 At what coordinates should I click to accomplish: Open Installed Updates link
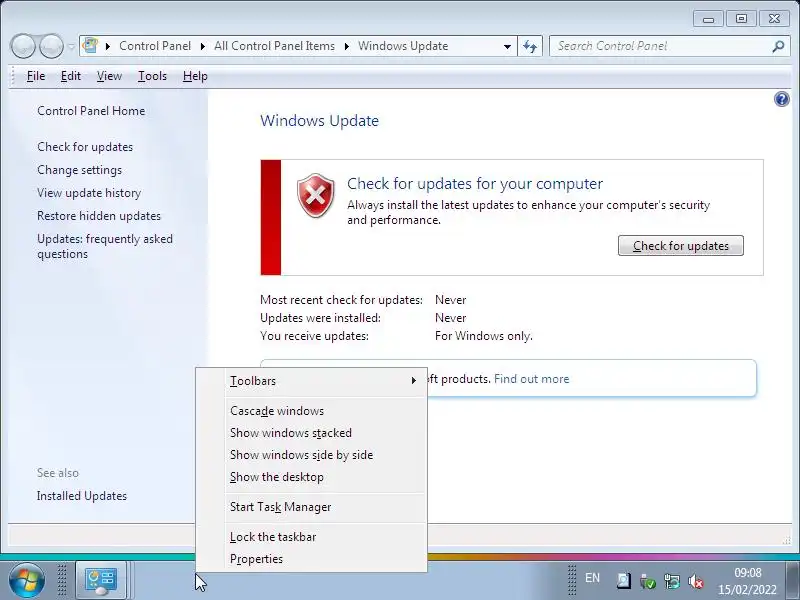click(x=82, y=496)
